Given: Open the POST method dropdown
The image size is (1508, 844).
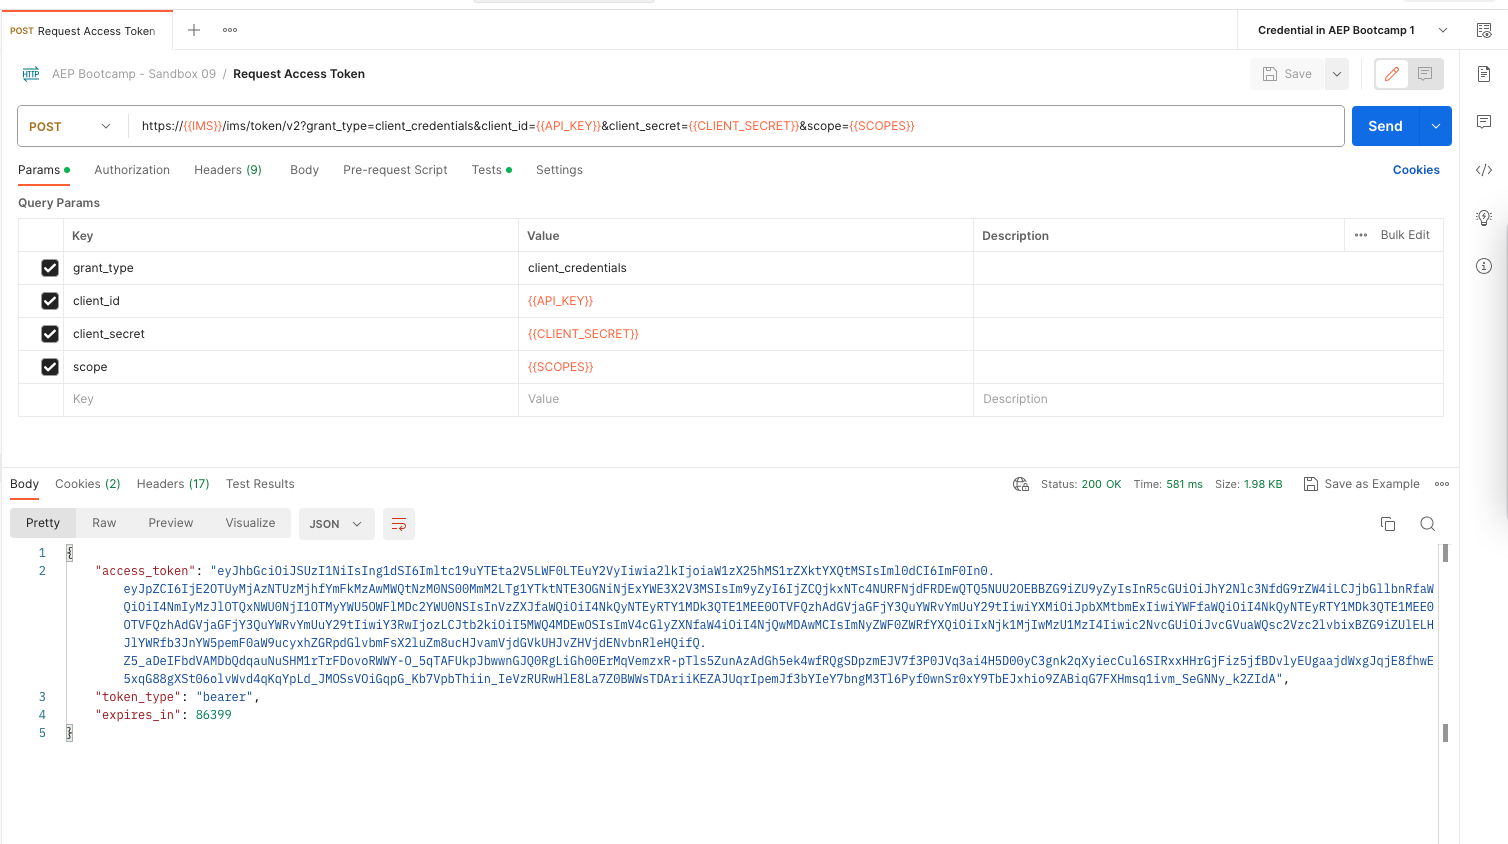Looking at the screenshot, I should click(71, 126).
